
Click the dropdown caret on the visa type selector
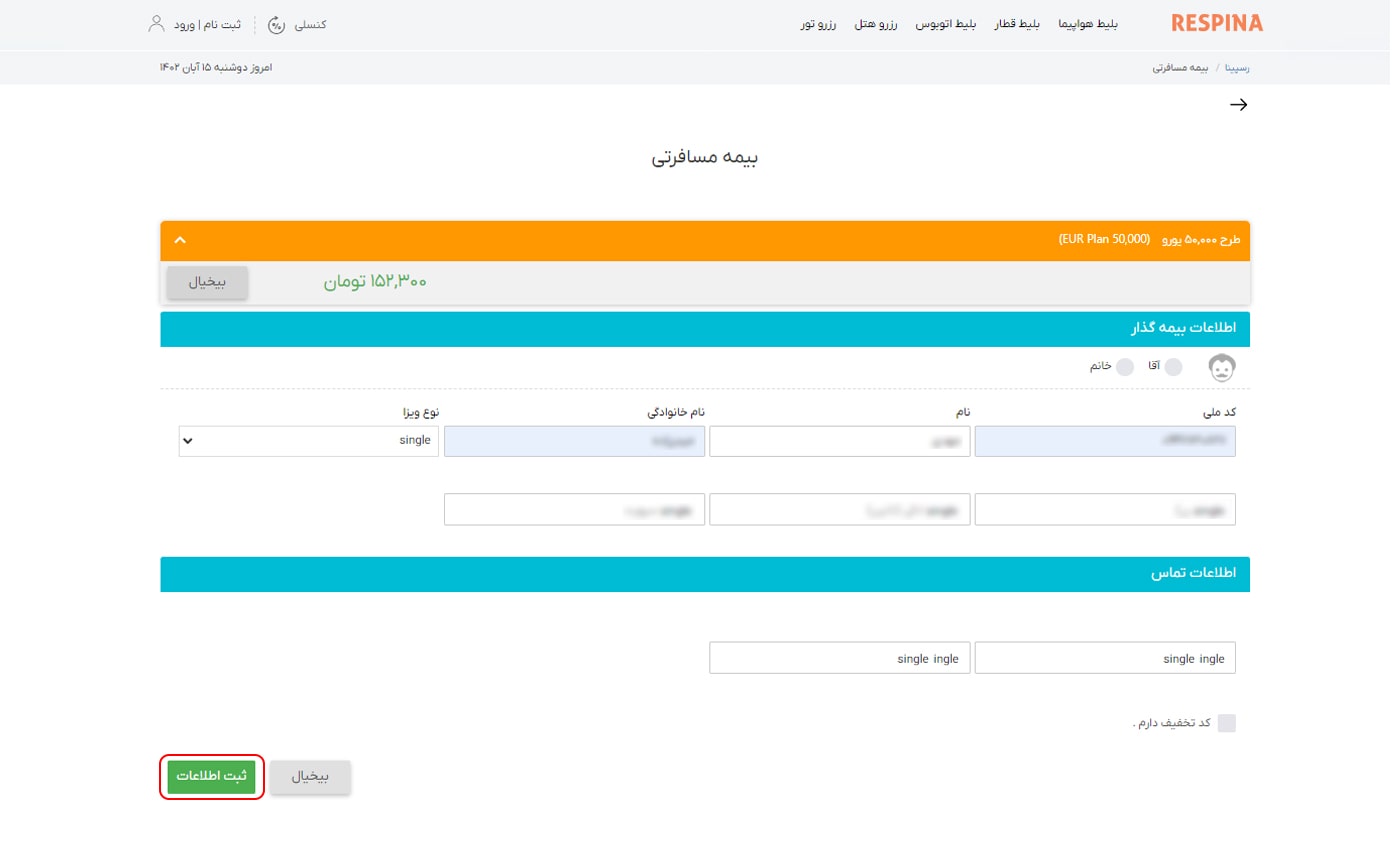click(187, 440)
